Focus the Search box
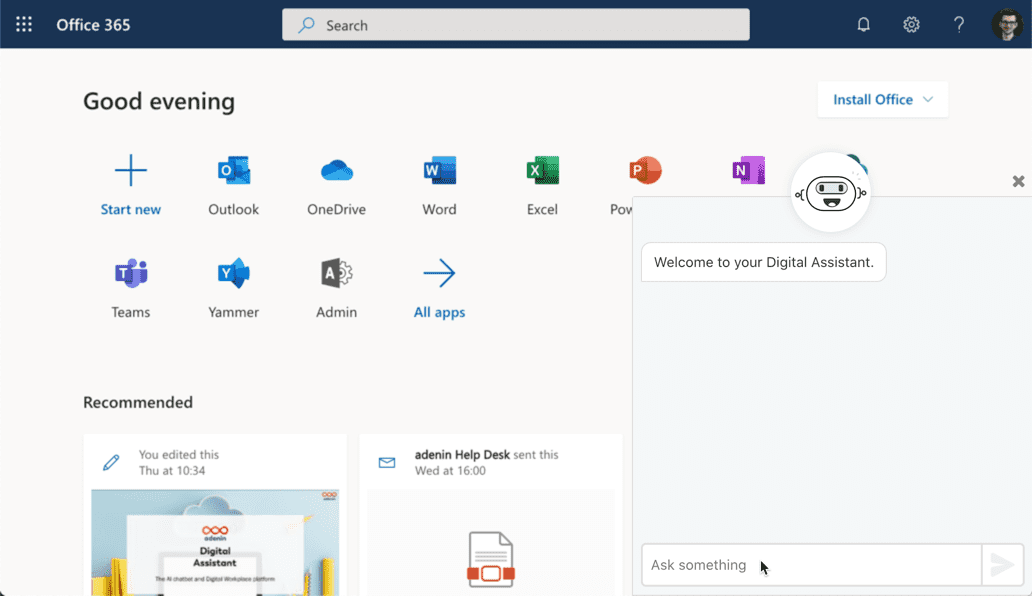This screenshot has height=596, width=1032. [x=516, y=25]
